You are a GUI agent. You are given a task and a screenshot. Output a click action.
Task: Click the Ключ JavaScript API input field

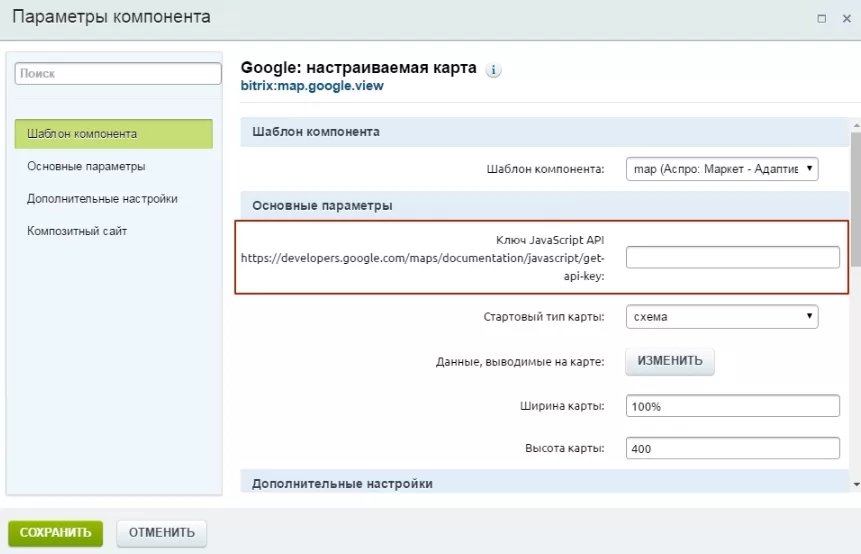point(733,258)
